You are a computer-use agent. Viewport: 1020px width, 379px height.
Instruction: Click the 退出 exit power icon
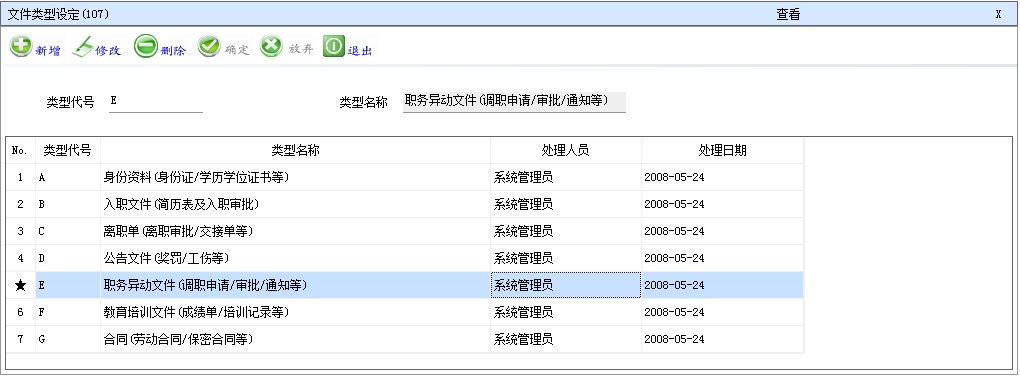[333, 46]
